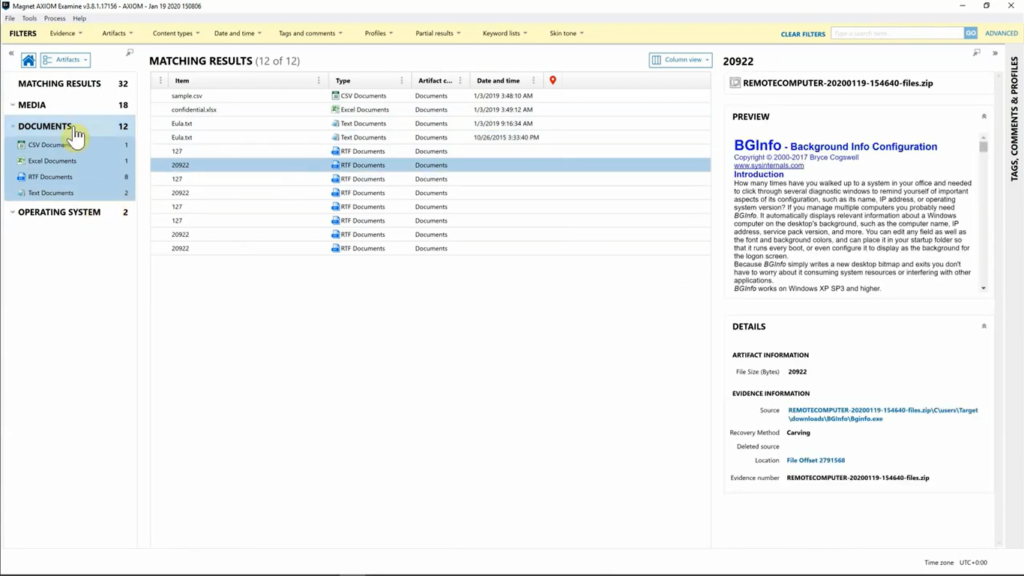Image resolution: width=1024 pixels, height=576 pixels.
Task: Select the Excel Documents tree item
Action: pos(72,161)
